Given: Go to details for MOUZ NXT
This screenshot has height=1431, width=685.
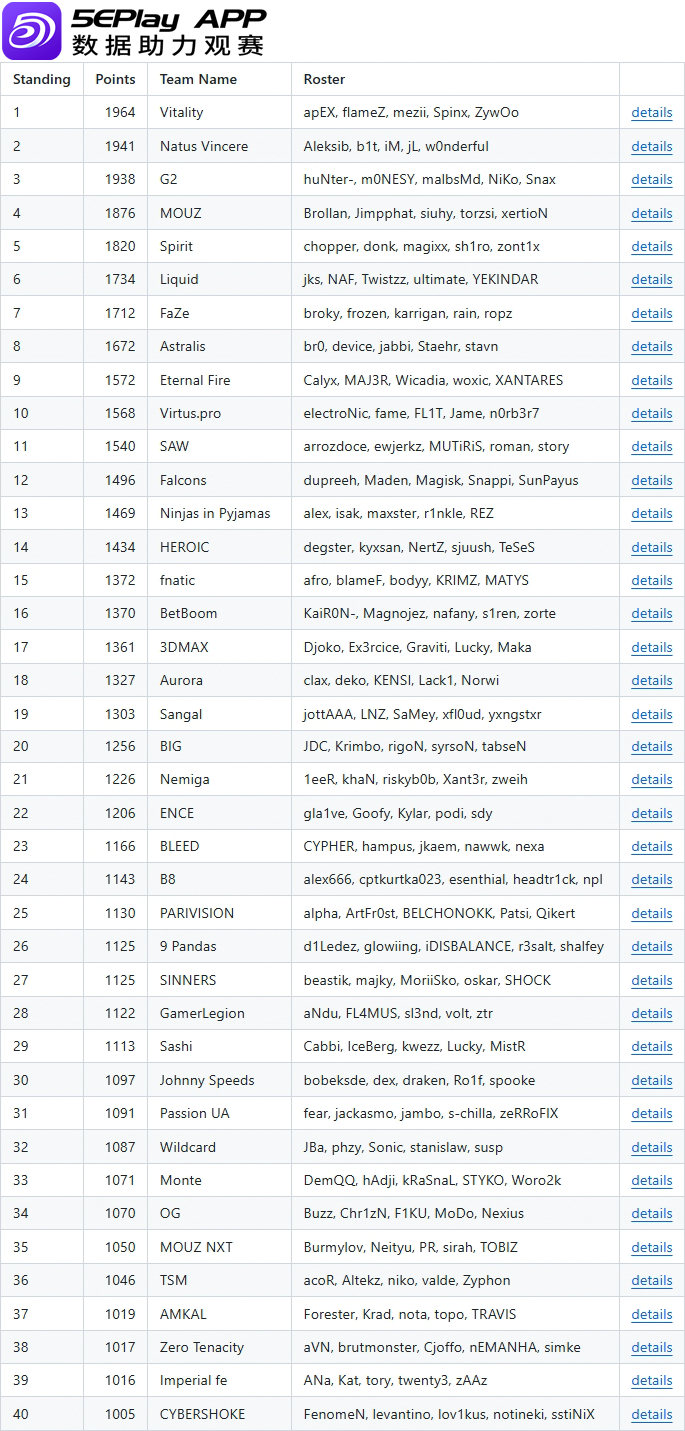Looking at the screenshot, I should (652, 1247).
